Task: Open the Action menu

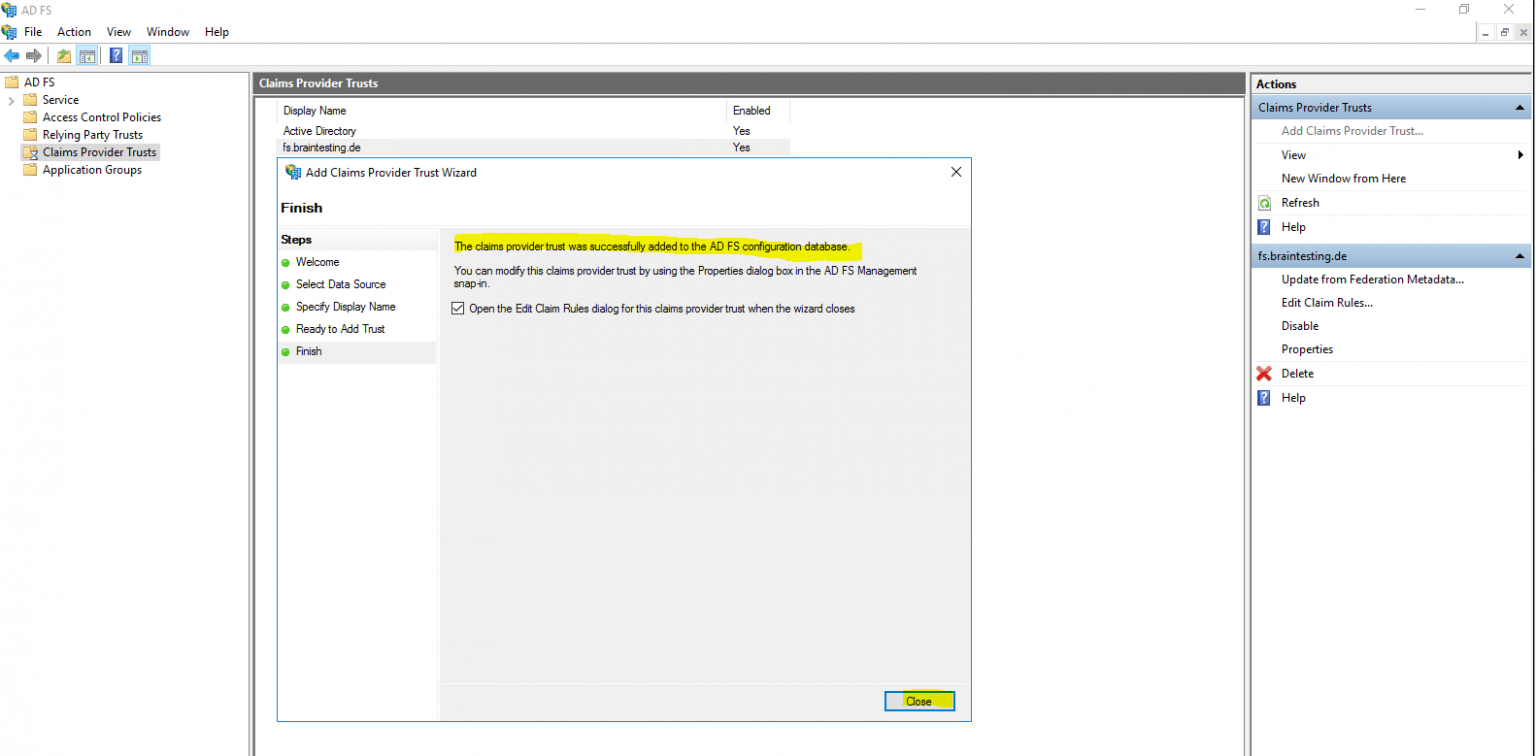Action: tap(74, 31)
